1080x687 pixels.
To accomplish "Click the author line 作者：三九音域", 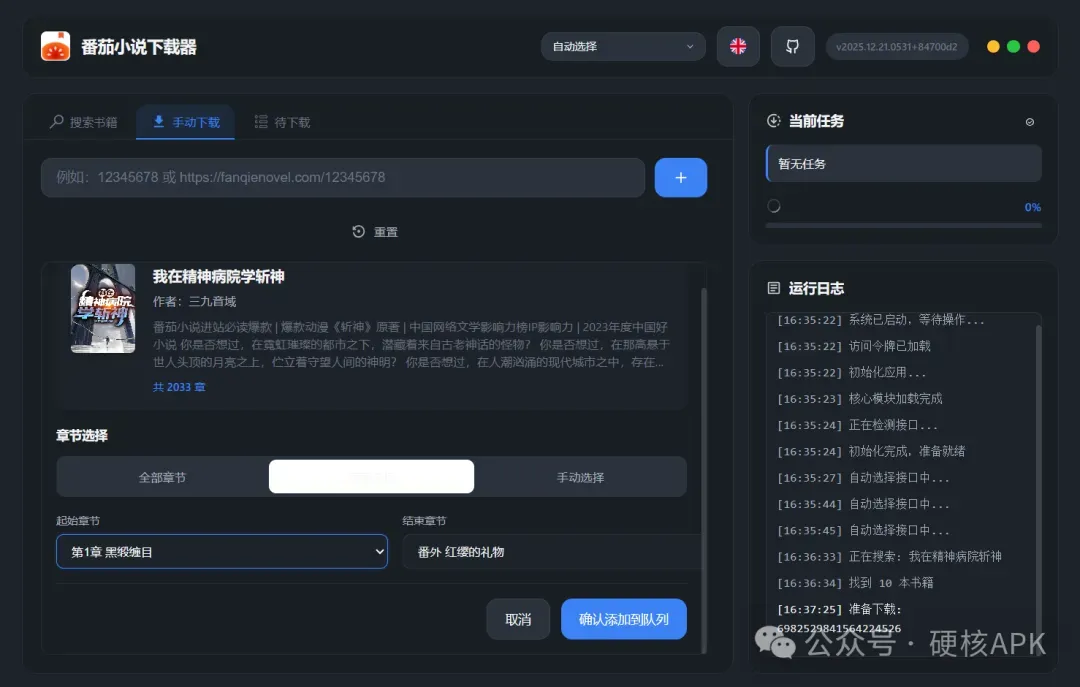I will pyautogui.click(x=194, y=301).
